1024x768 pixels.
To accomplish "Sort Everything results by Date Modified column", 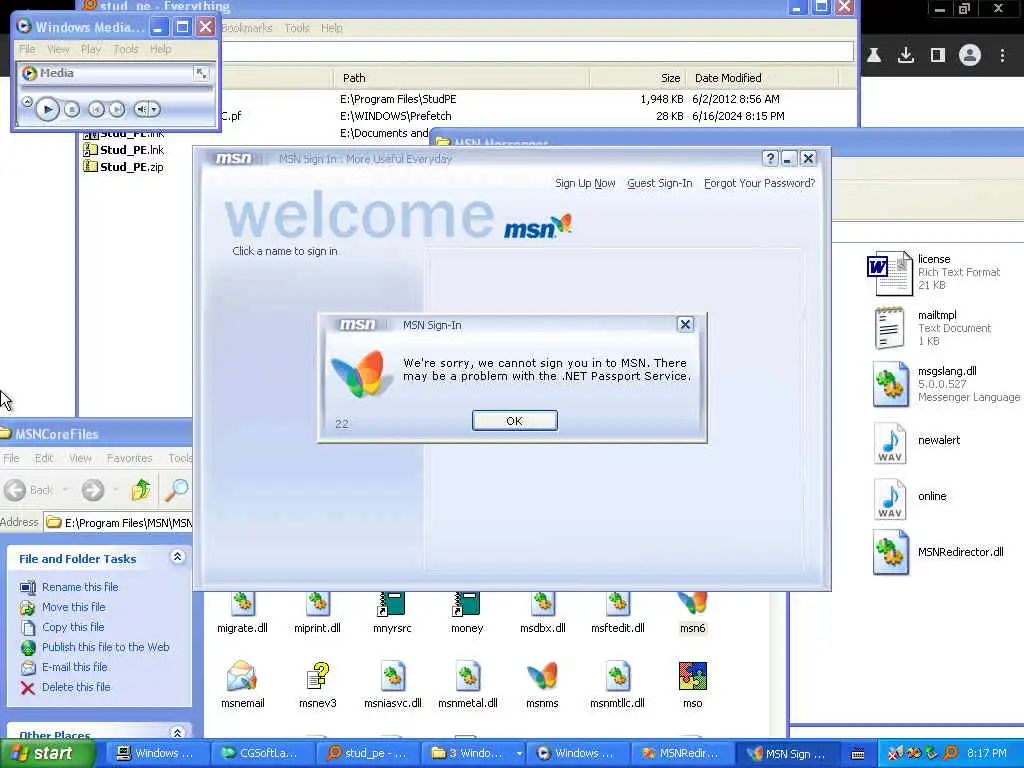I will click(763, 78).
